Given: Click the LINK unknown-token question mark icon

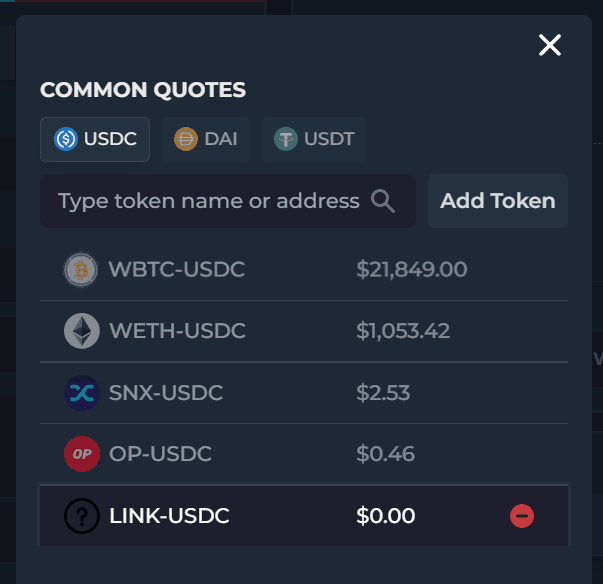Looking at the screenshot, I should pyautogui.click(x=82, y=516).
